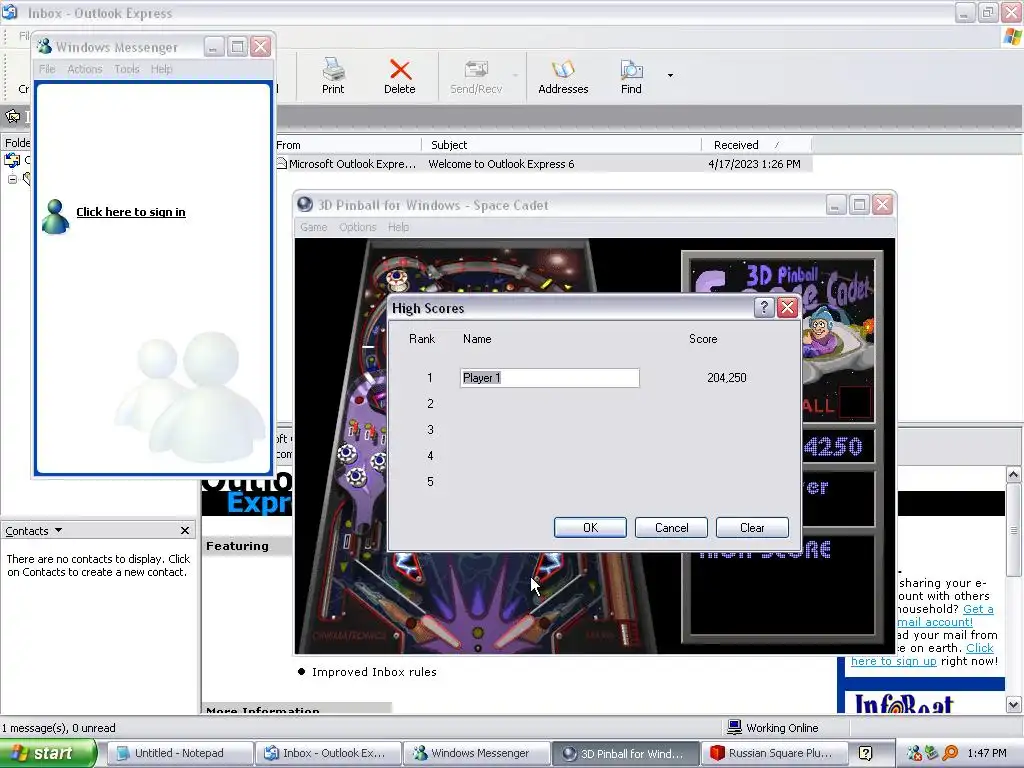Click Clear in High Scores dialog
This screenshot has height=768, width=1024.
752,528
